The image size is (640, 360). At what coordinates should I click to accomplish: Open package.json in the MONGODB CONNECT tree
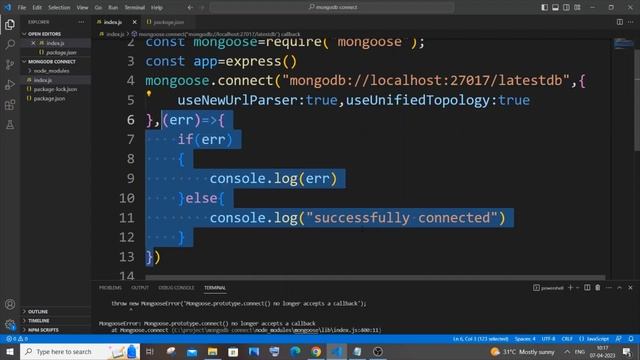(56, 99)
